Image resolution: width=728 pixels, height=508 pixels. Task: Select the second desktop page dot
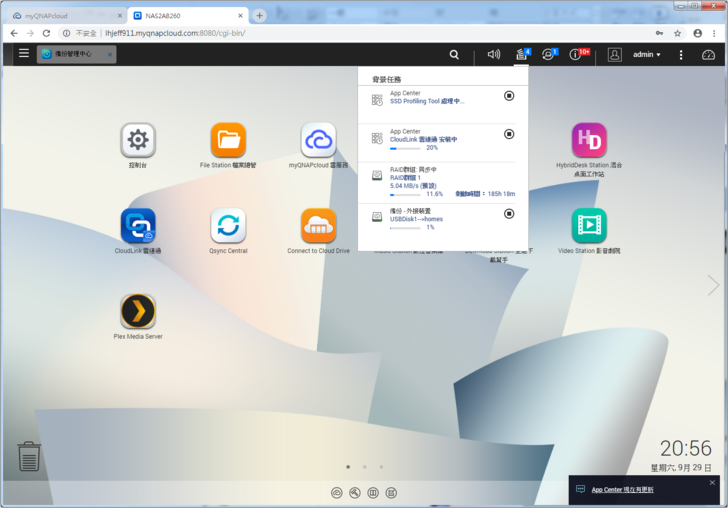click(x=365, y=467)
